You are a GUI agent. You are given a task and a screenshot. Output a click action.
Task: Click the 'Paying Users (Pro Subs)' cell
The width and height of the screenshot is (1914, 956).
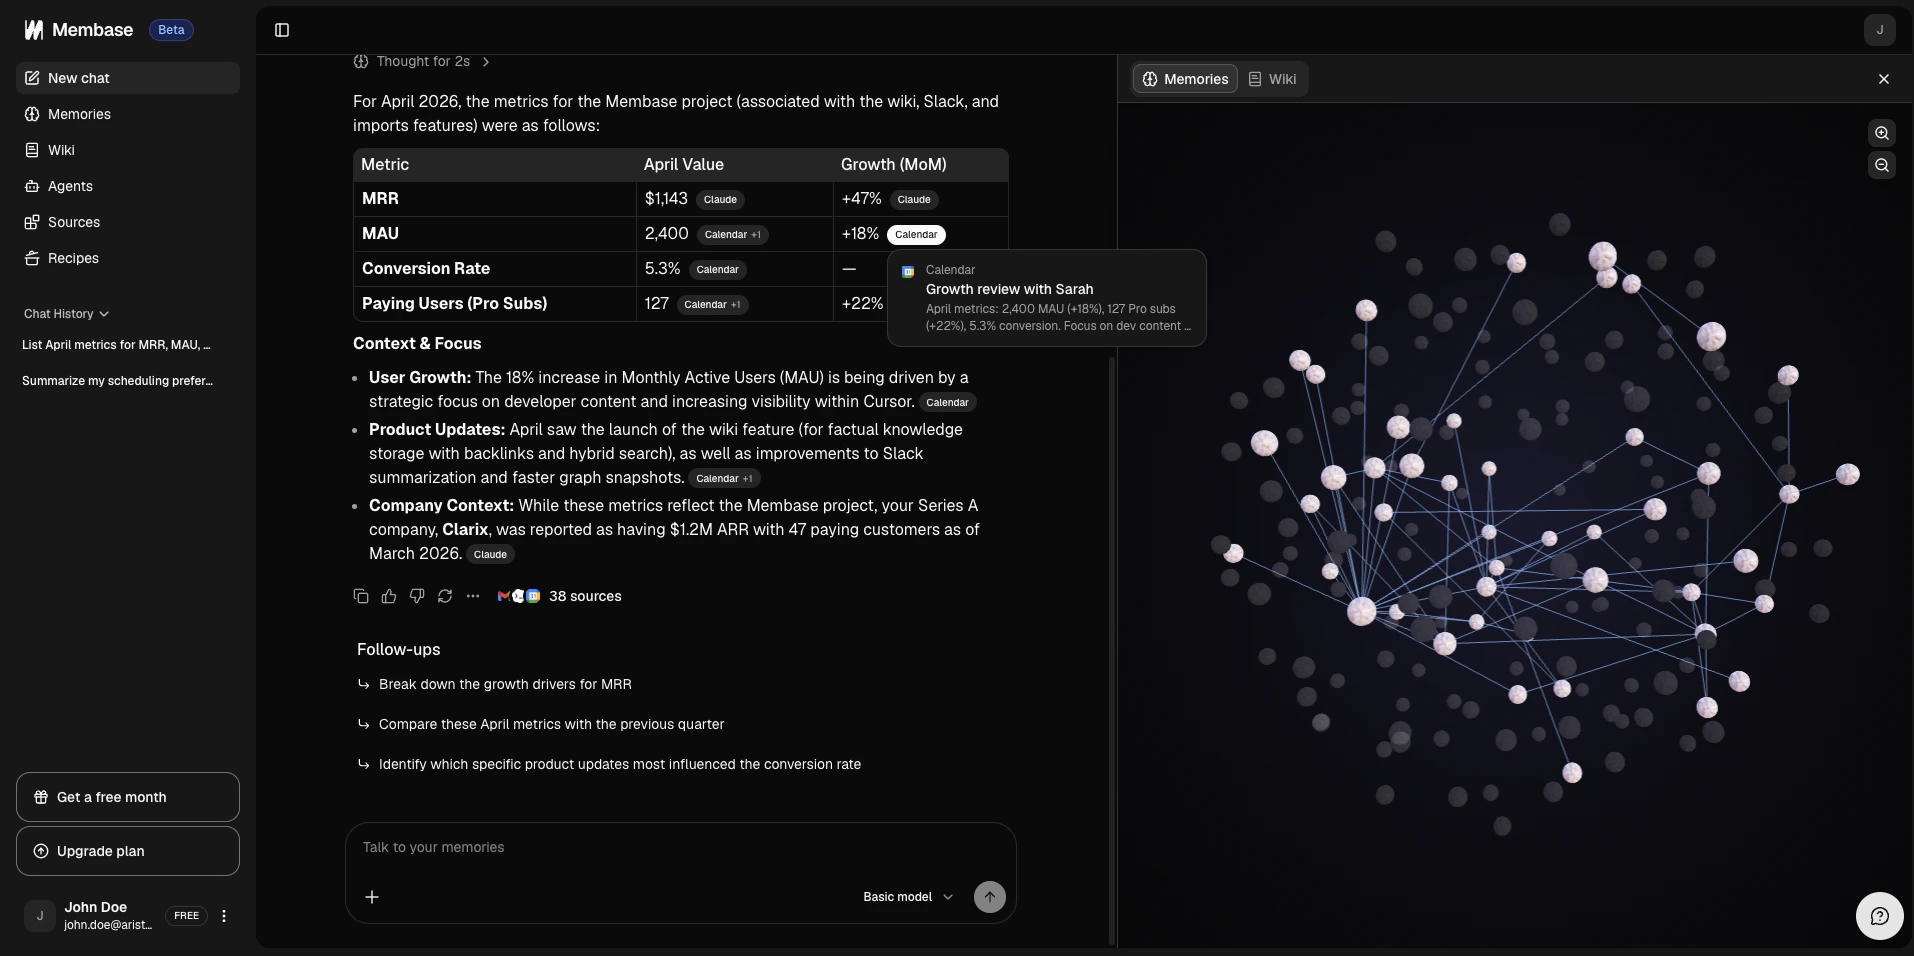coord(495,304)
